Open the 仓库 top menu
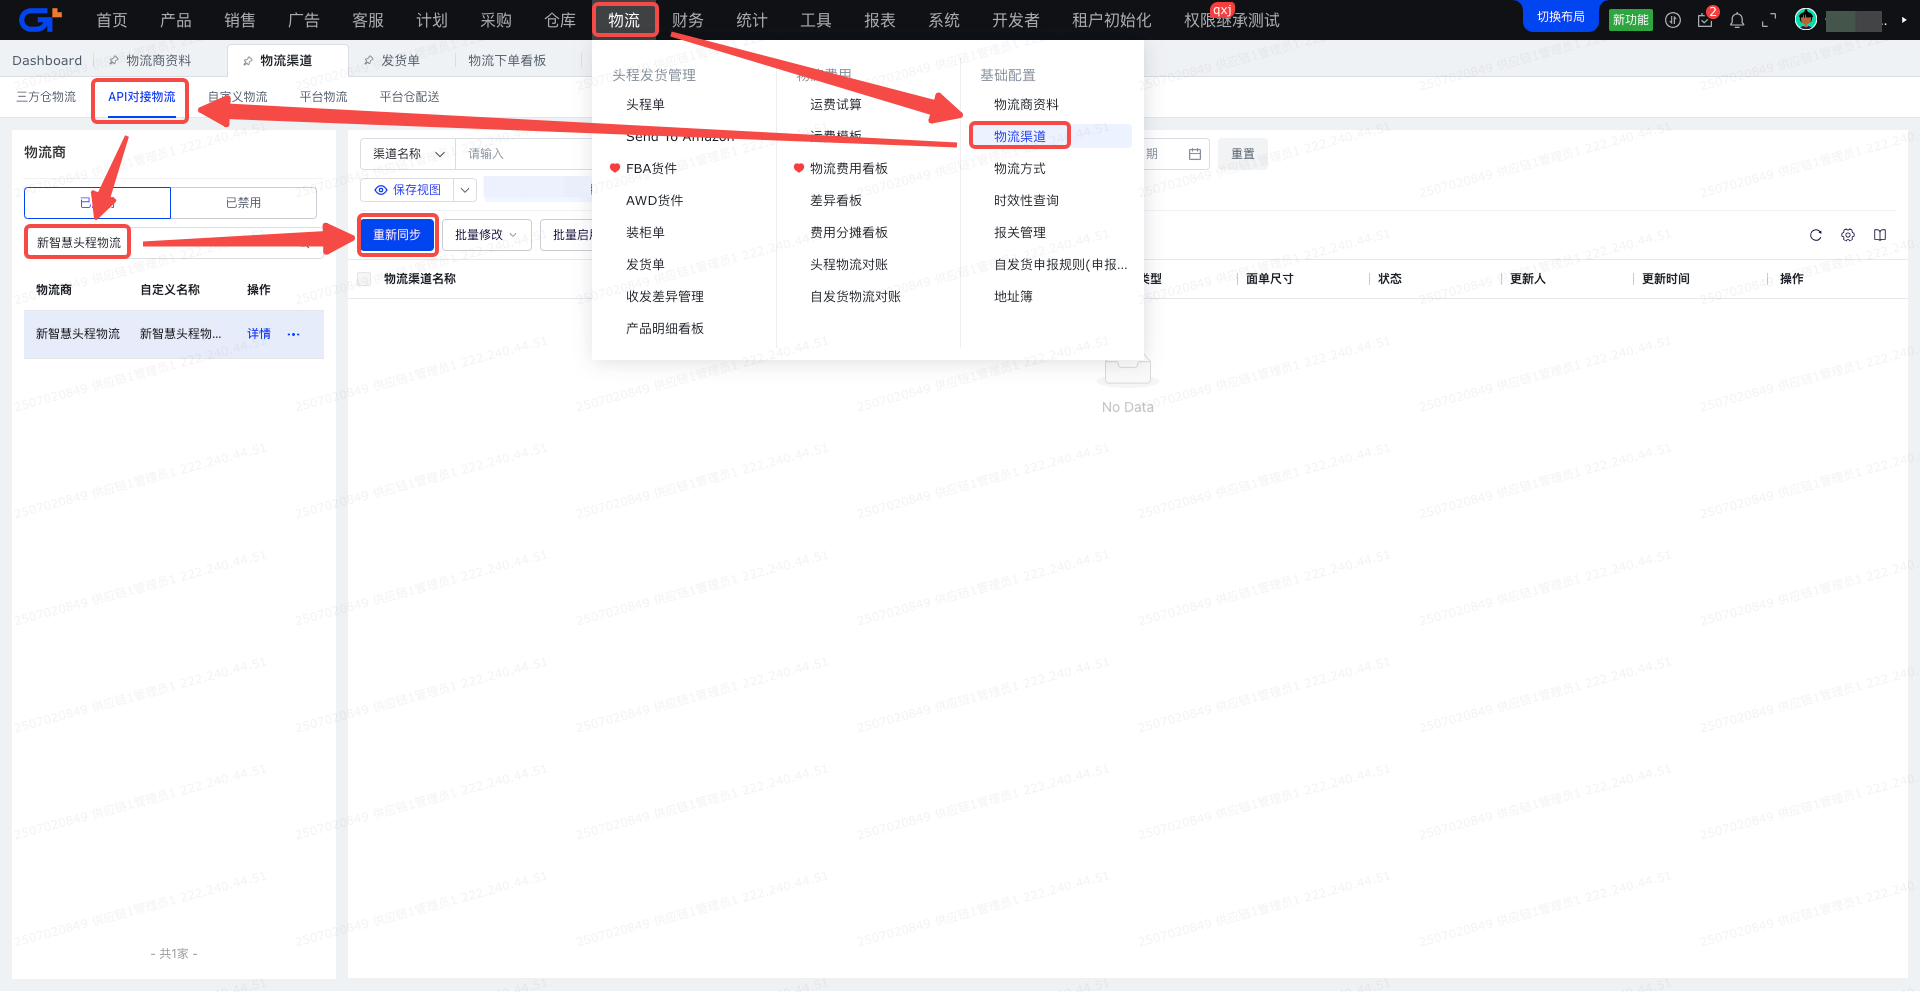This screenshot has width=1920, height=992. click(560, 20)
